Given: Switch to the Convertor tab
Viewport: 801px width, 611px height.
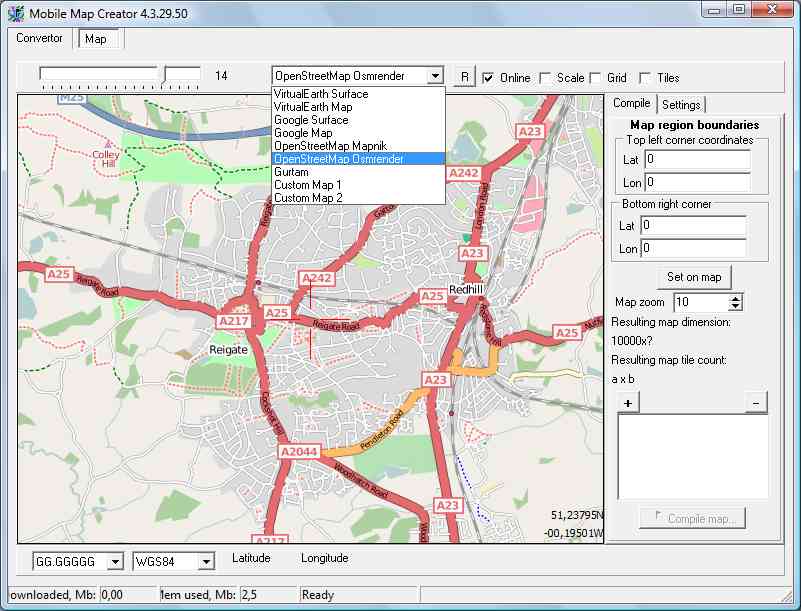Looking at the screenshot, I should [x=40, y=38].
